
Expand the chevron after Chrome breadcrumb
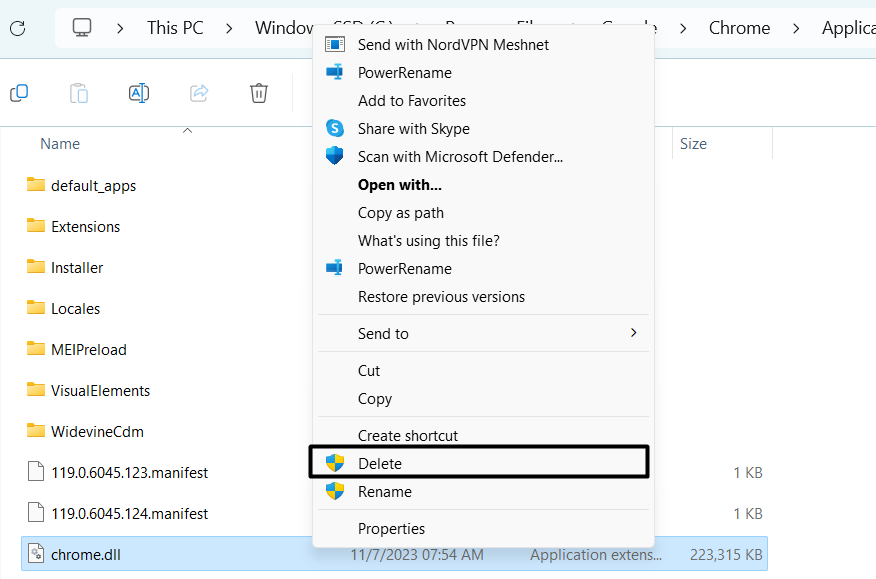[x=797, y=28]
